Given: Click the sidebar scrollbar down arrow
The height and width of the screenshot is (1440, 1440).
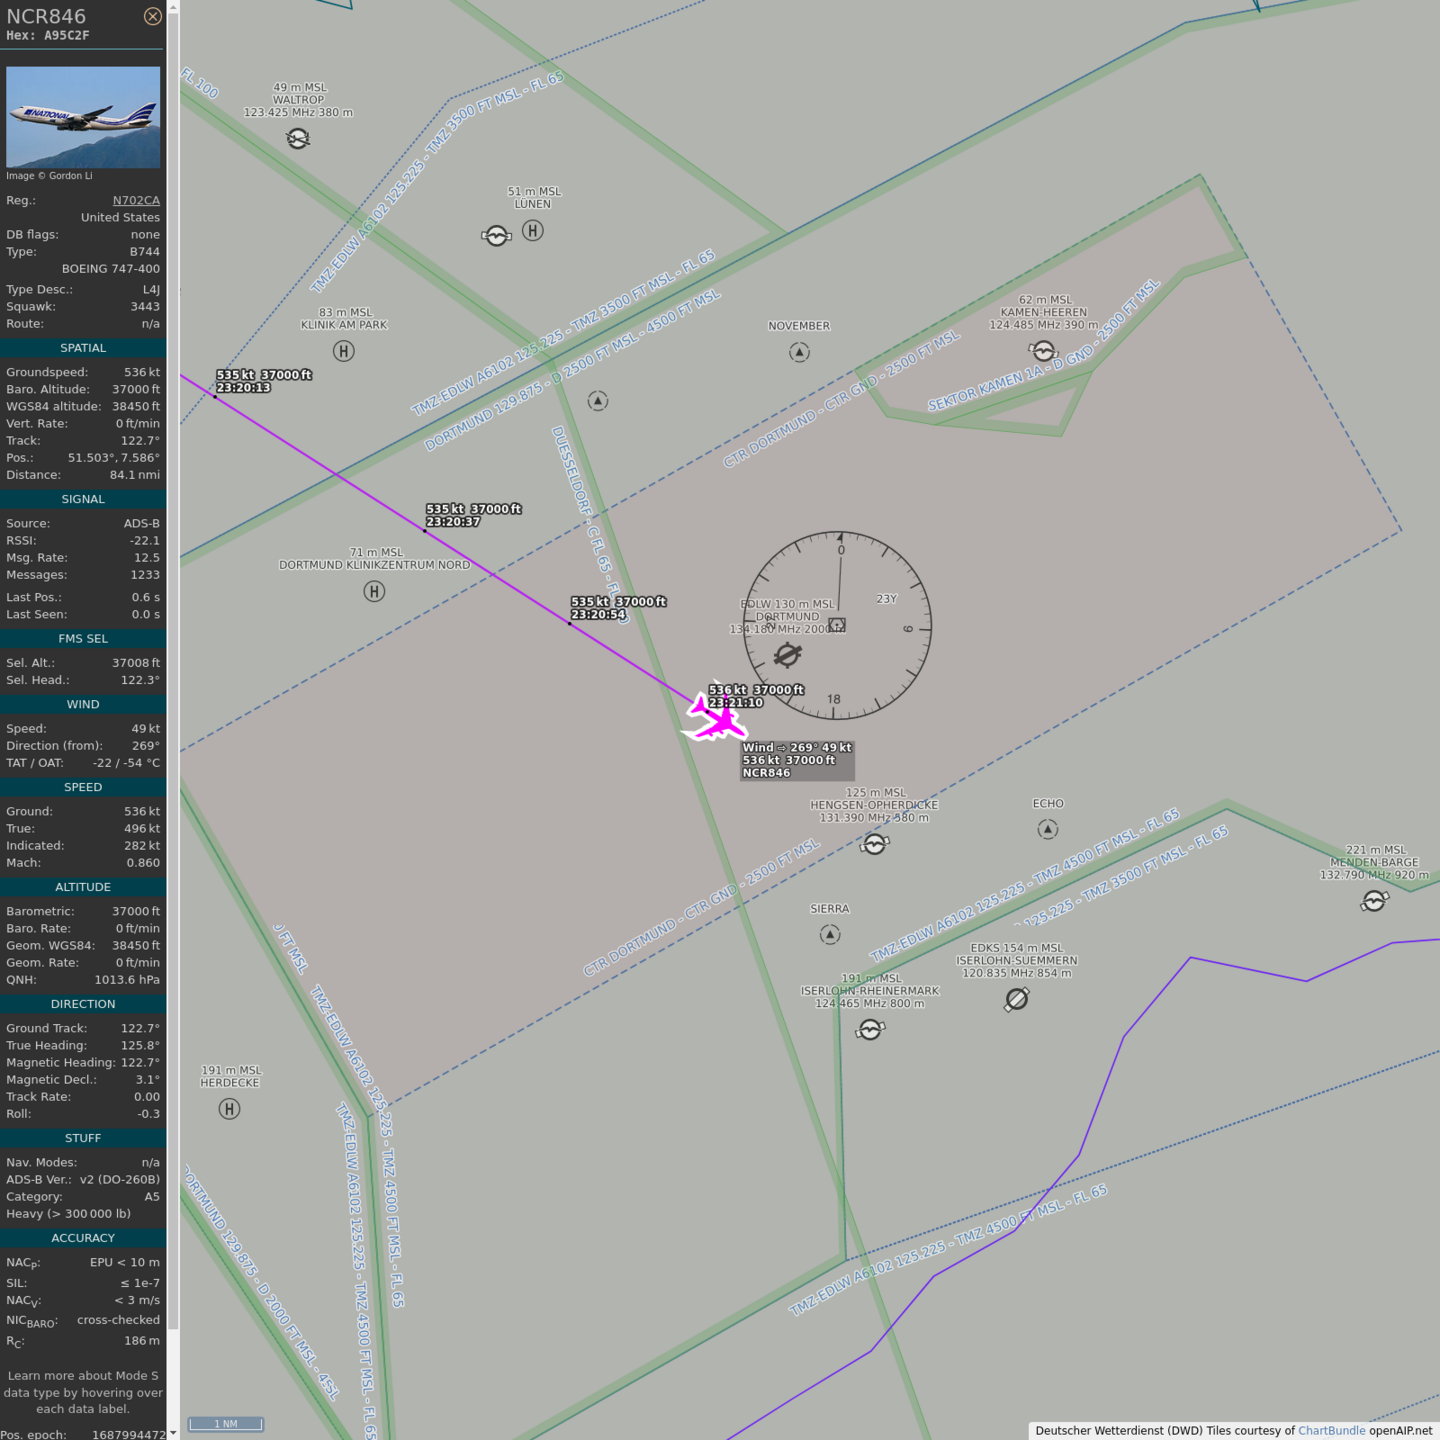Looking at the screenshot, I should (173, 1433).
